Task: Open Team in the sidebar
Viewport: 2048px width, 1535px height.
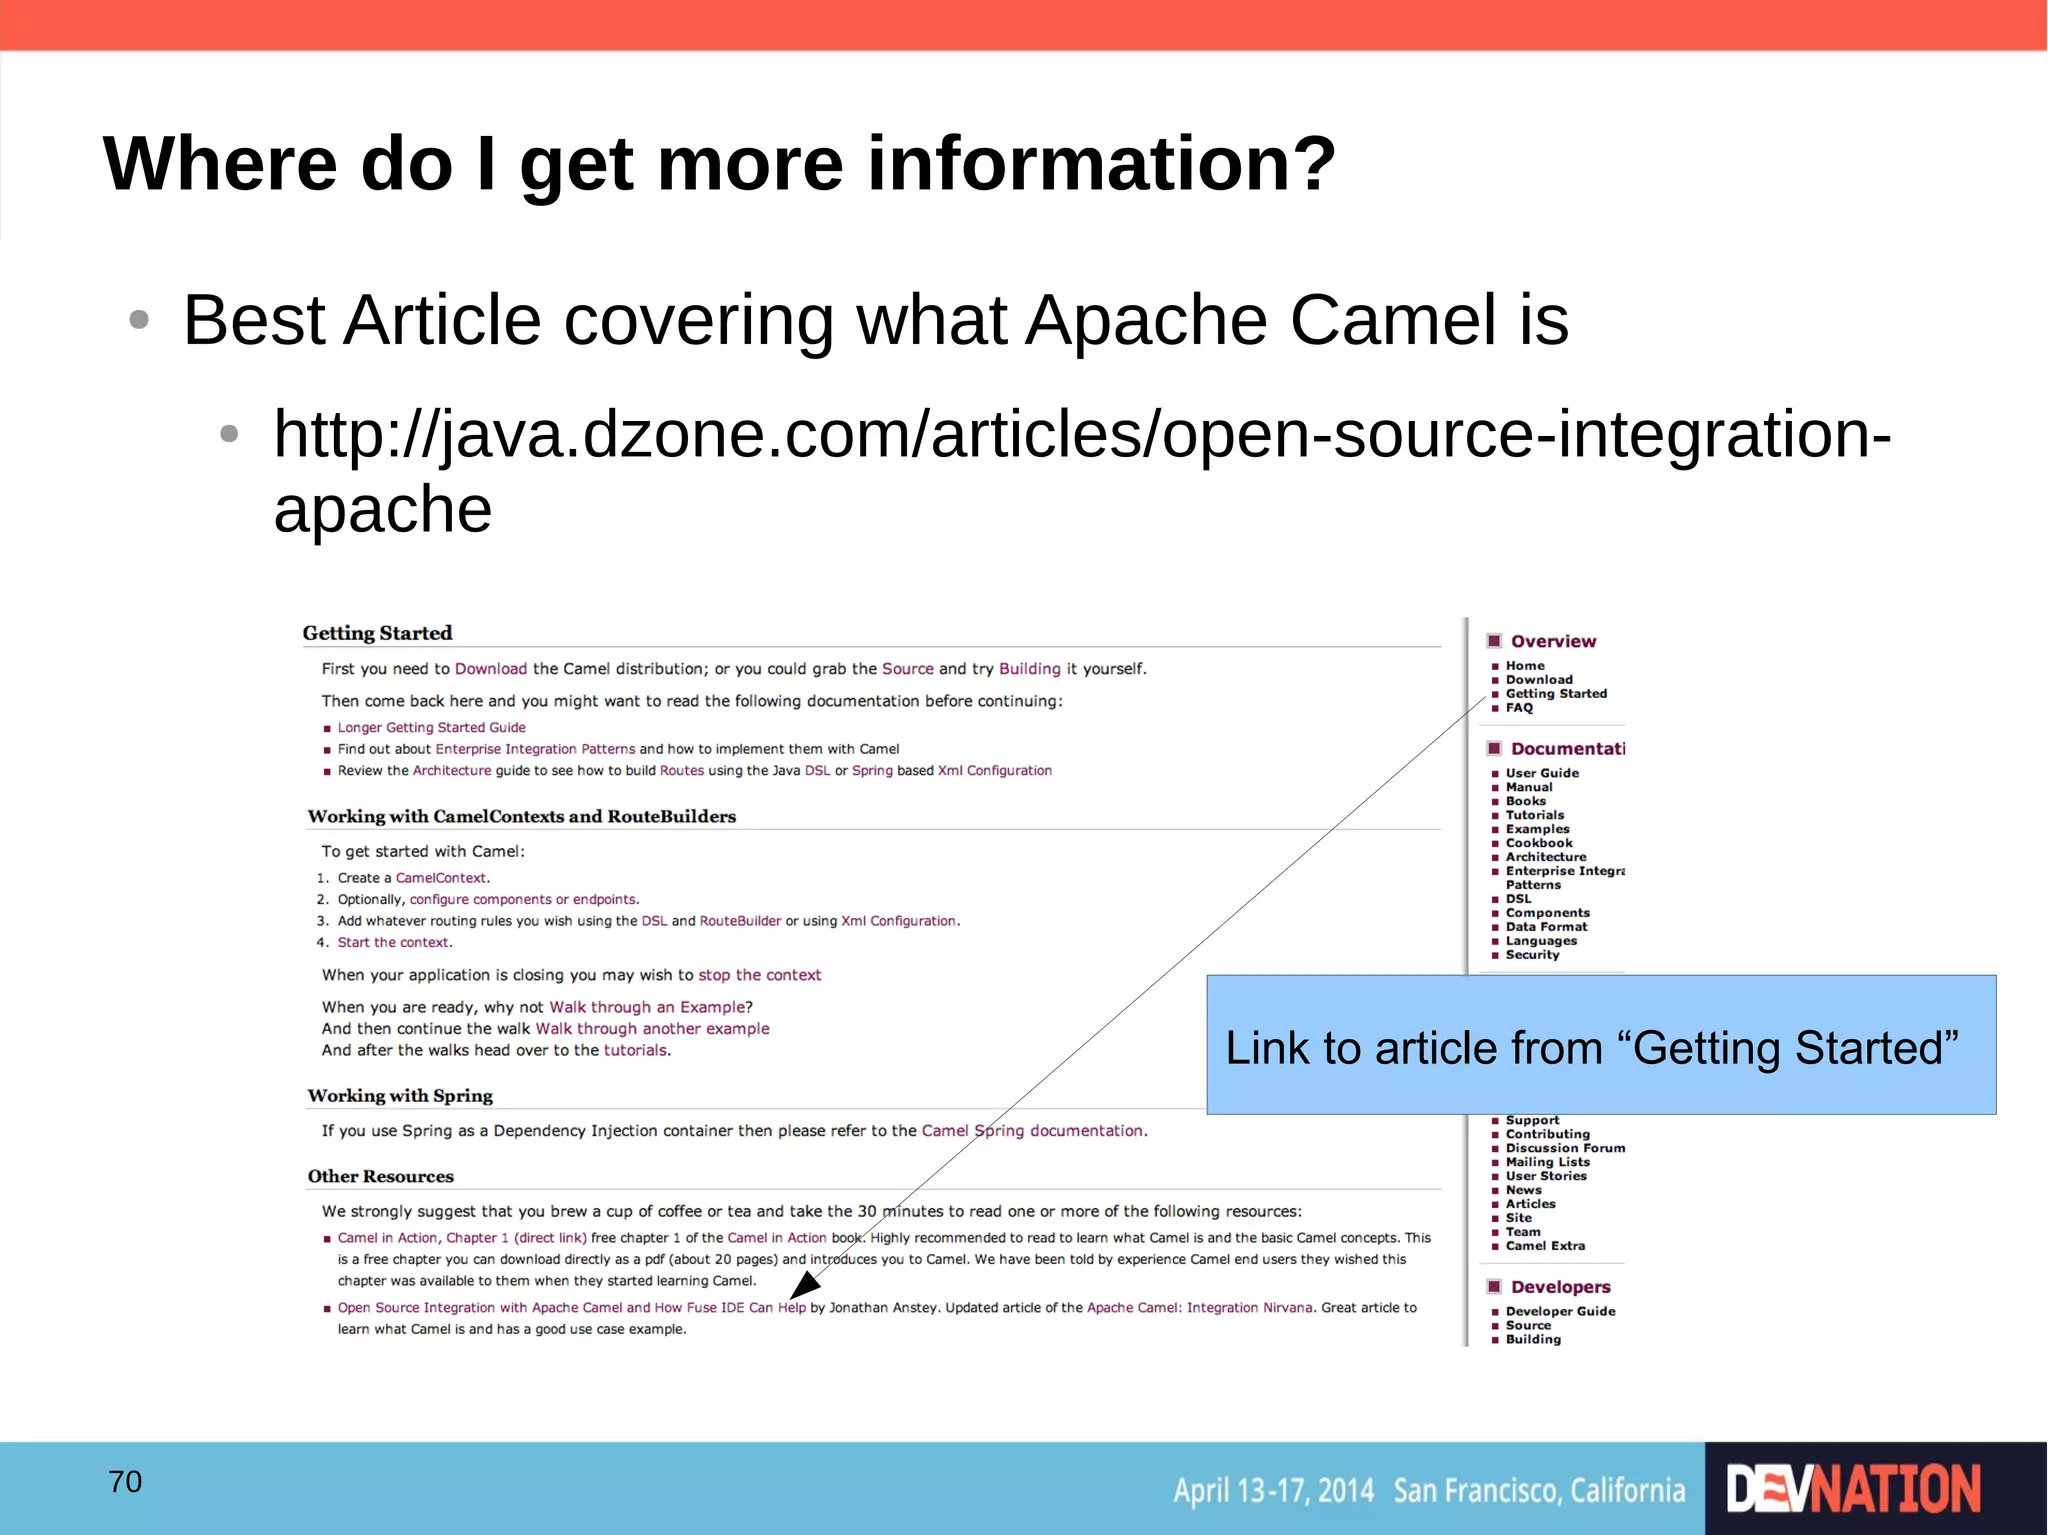Action: 1523,1232
